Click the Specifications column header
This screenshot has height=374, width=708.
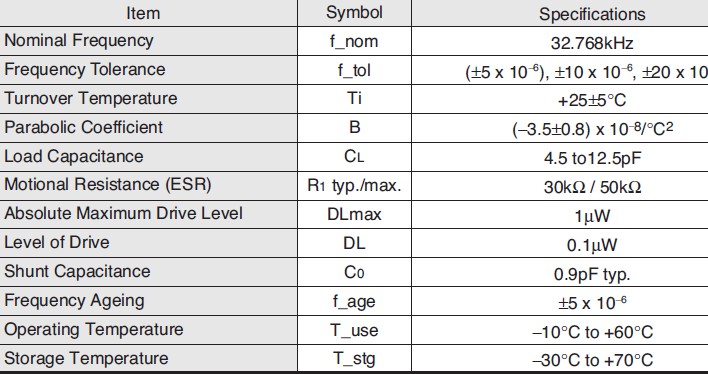[x=592, y=14]
